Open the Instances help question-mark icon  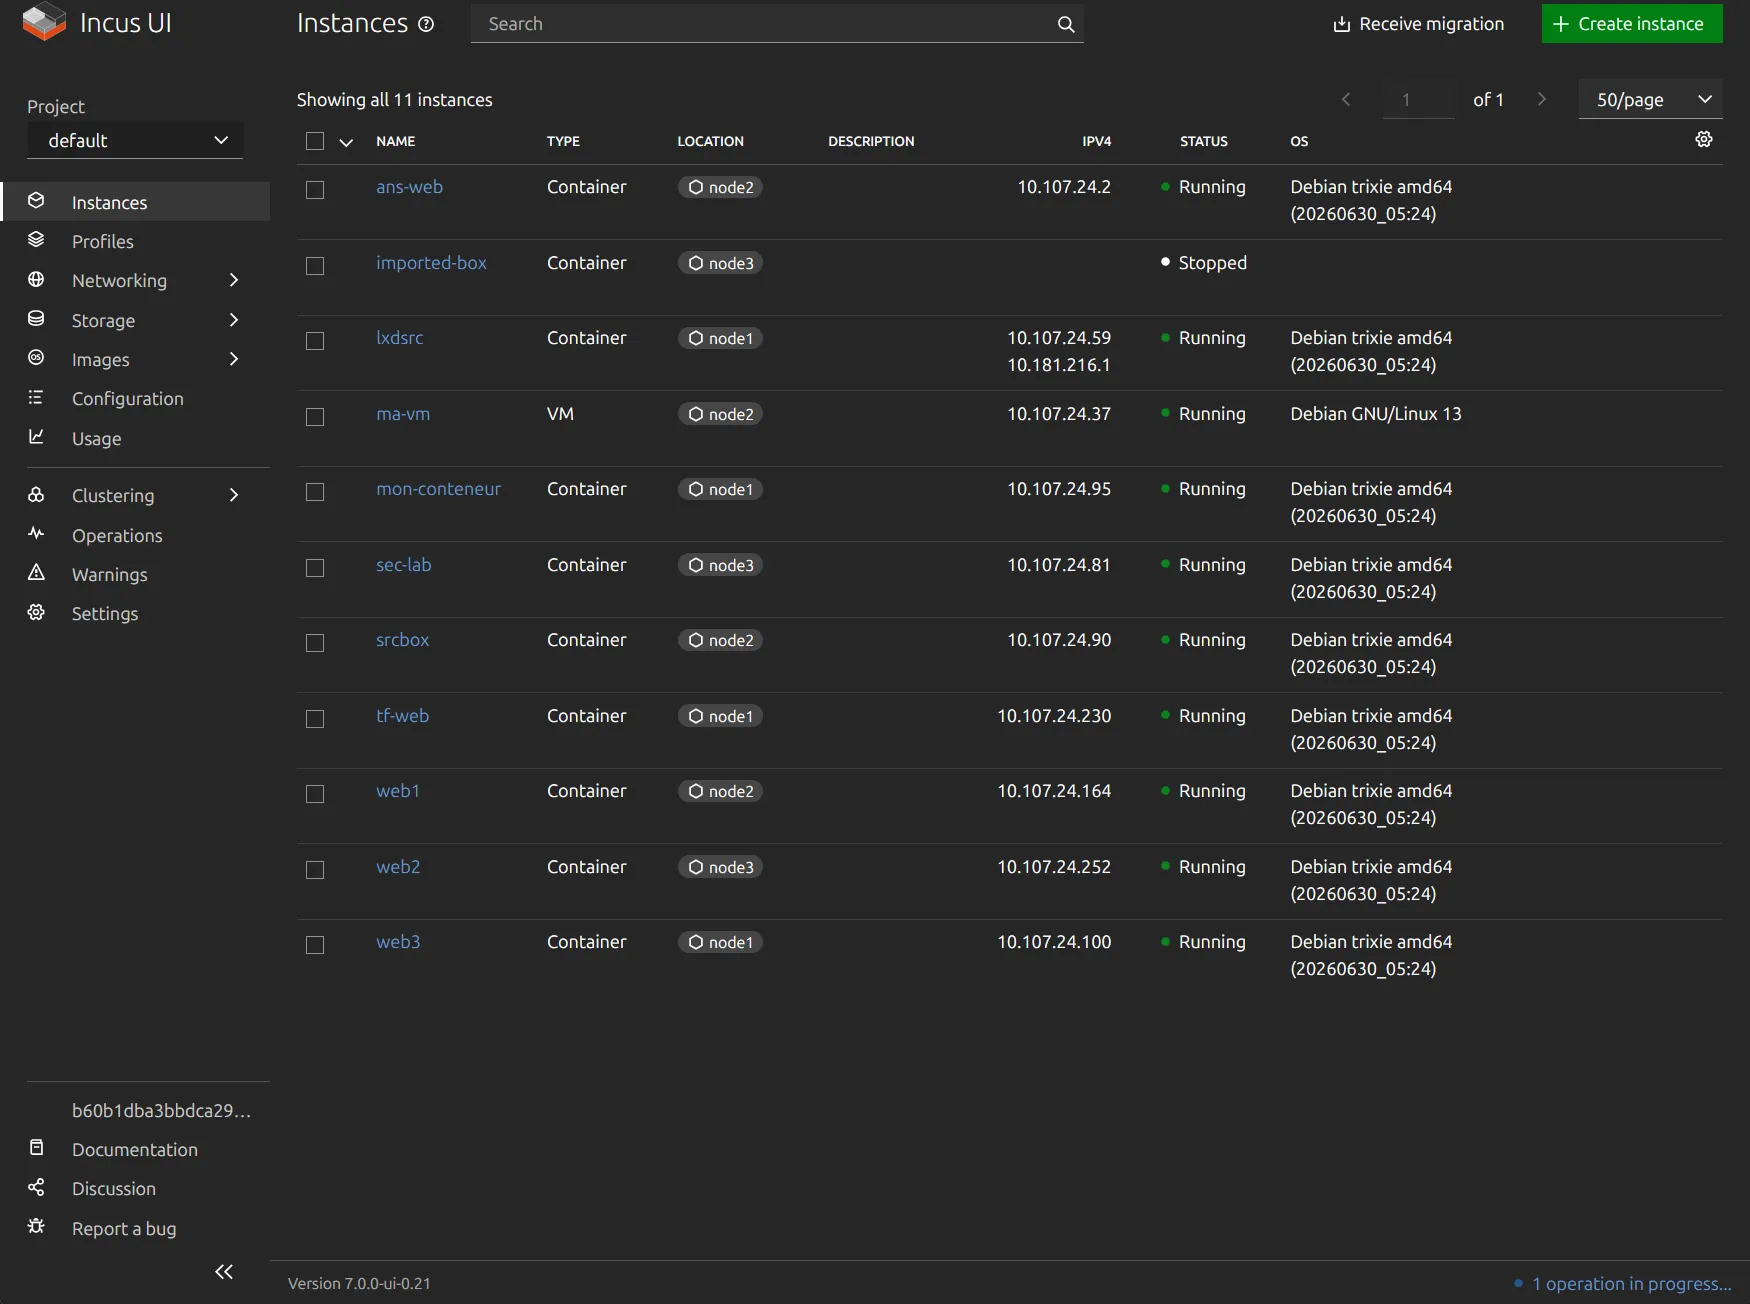[x=426, y=24]
